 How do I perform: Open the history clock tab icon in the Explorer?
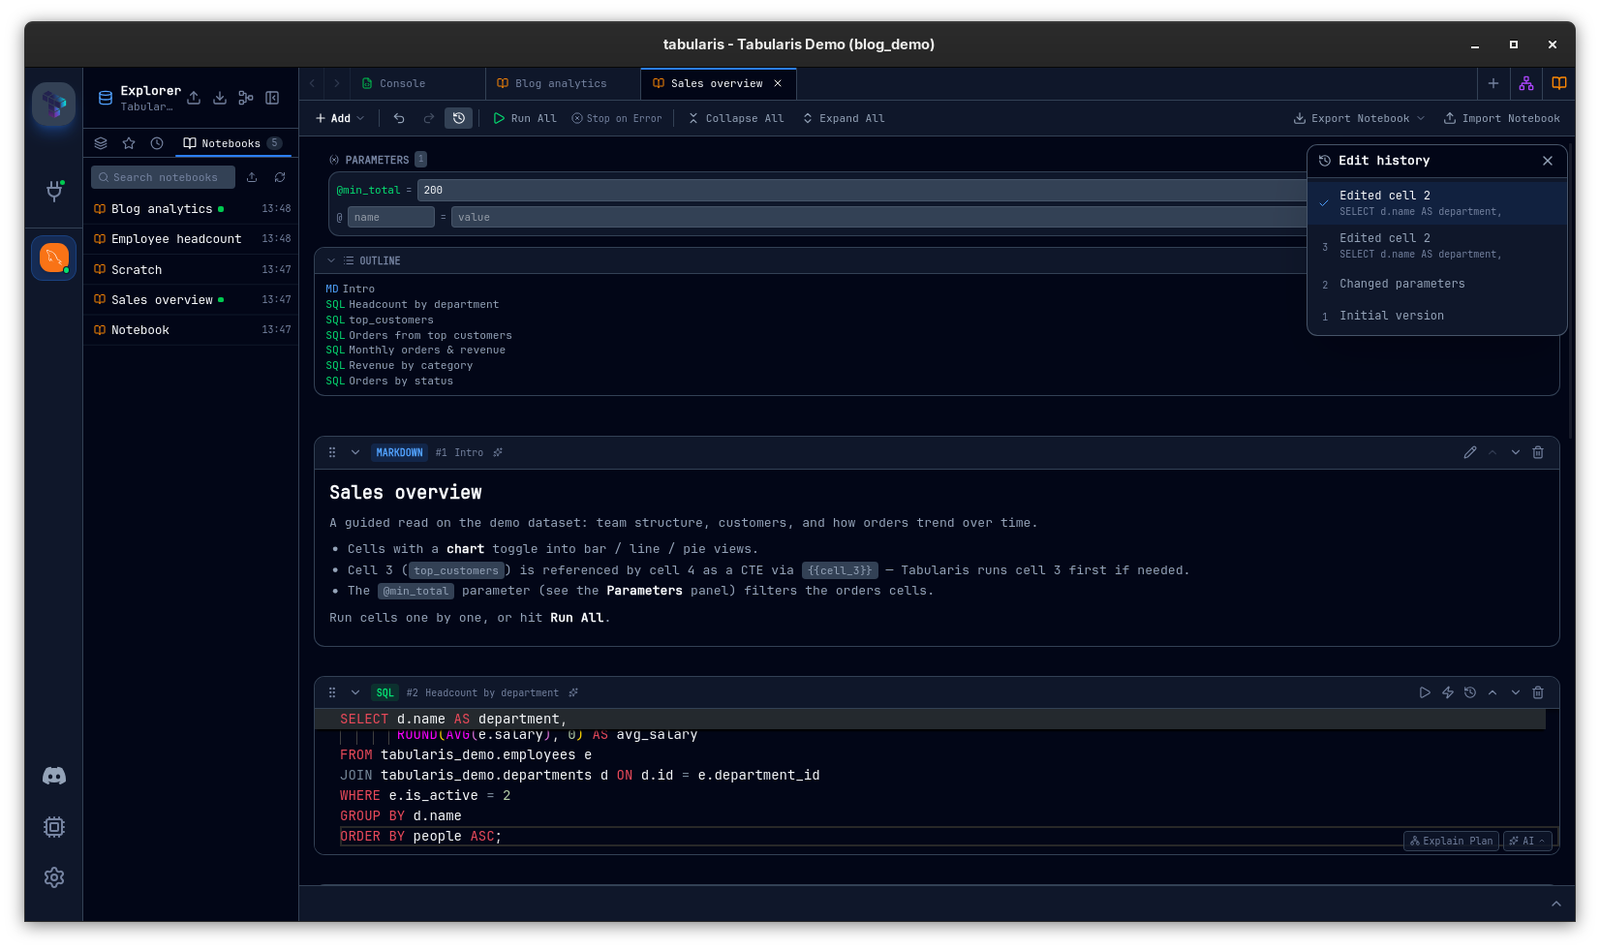157,143
